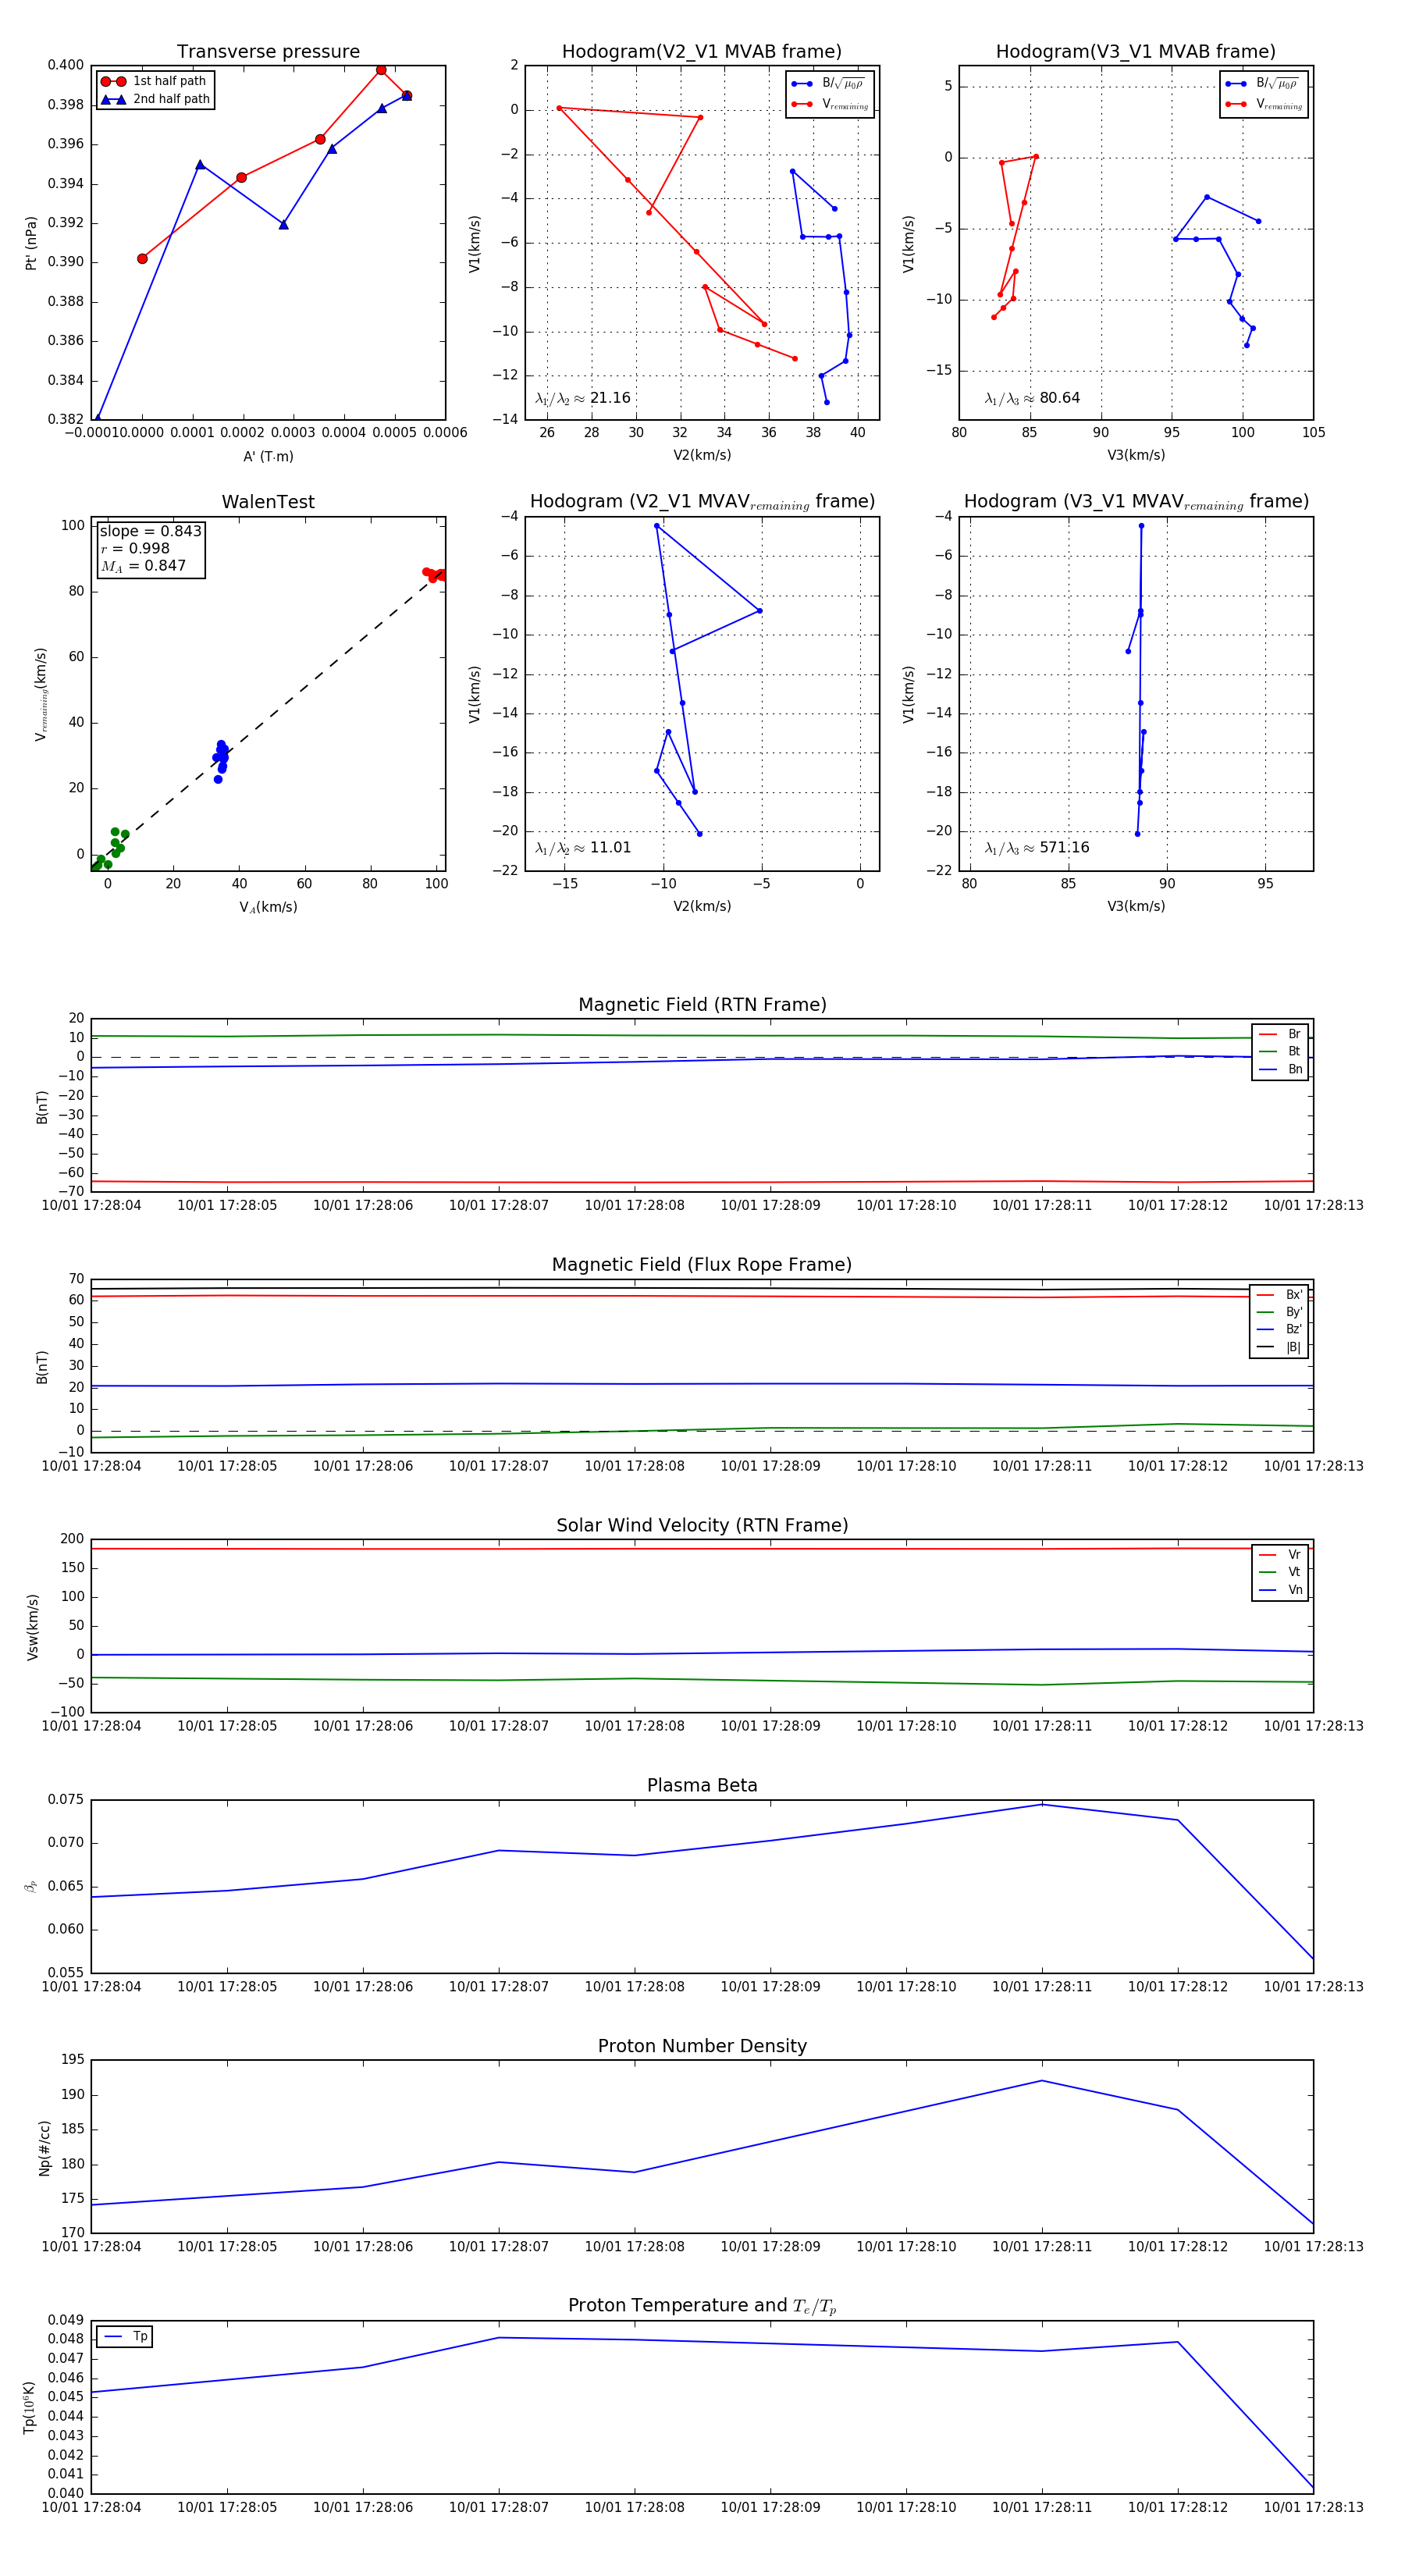Select the 'Vr' legend label

[x=1294, y=1555]
